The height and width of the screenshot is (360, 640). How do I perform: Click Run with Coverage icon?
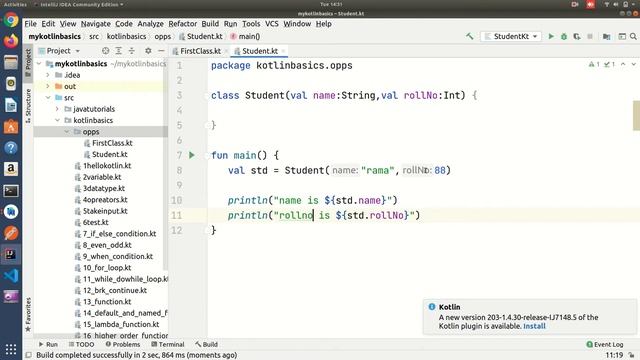pyautogui.click(x=577, y=36)
